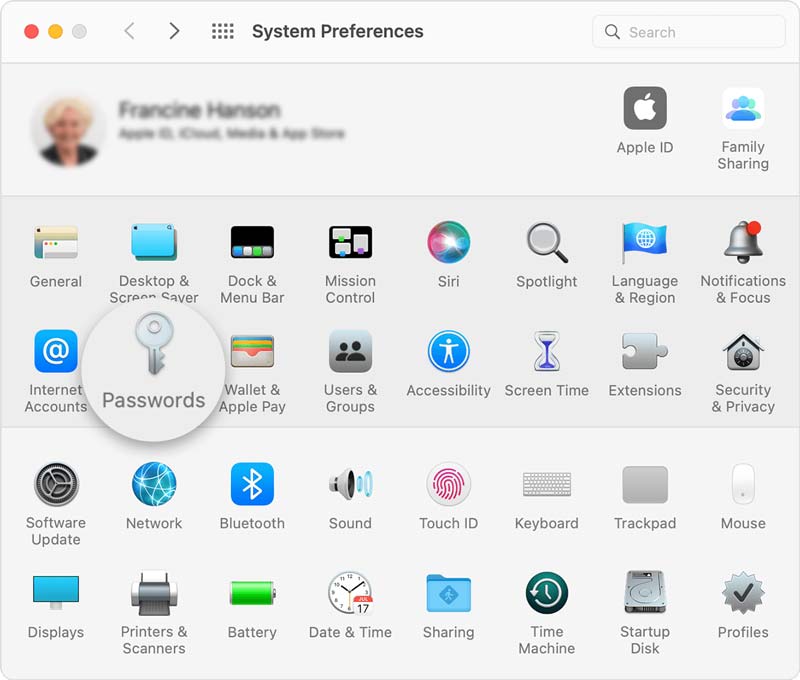This screenshot has height=680, width=800.
Task: Open Time Machine preferences
Action: [x=546, y=596]
